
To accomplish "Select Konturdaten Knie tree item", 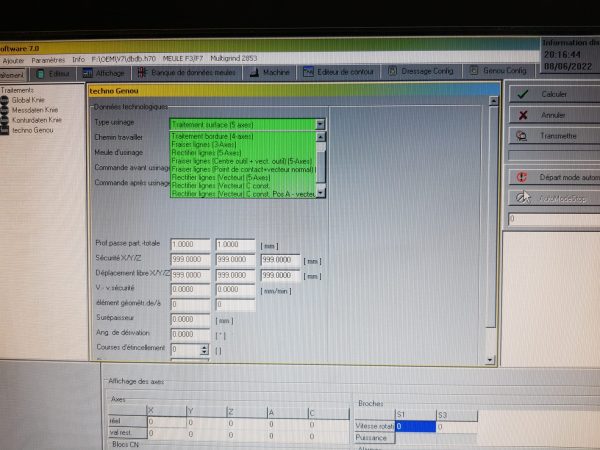I will tap(37, 119).
